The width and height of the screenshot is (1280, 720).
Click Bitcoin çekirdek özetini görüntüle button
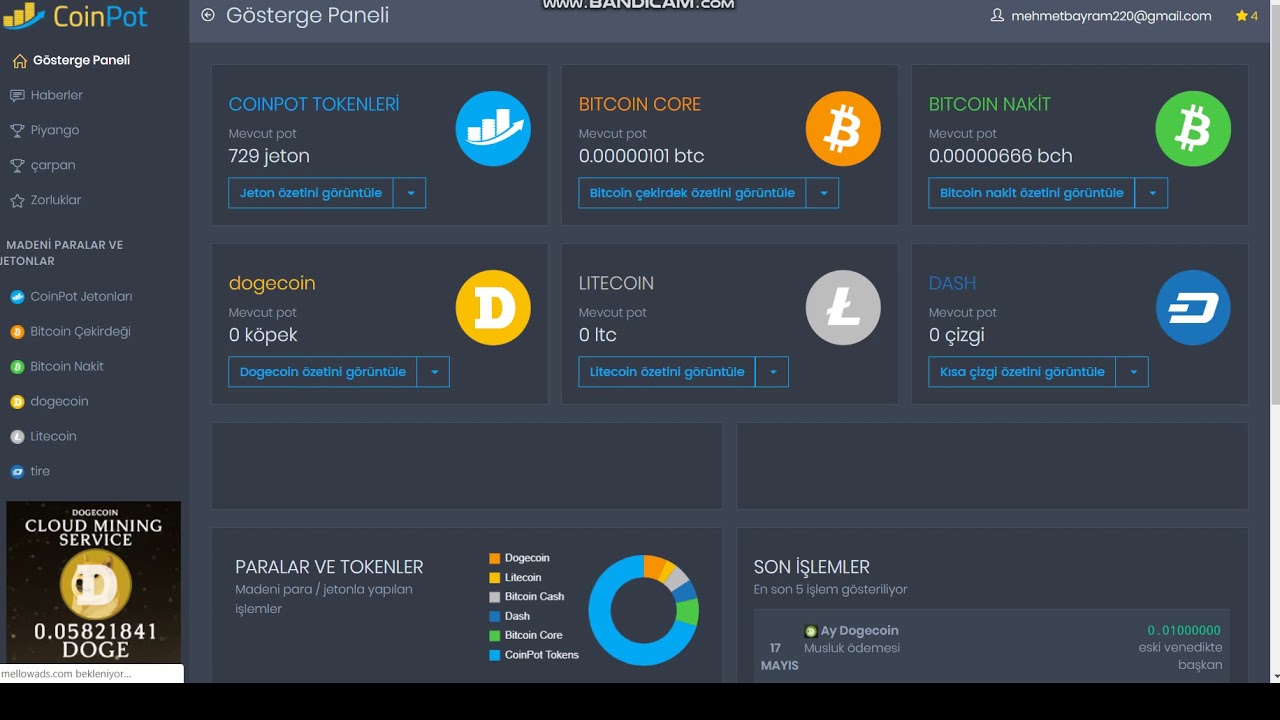click(x=692, y=193)
